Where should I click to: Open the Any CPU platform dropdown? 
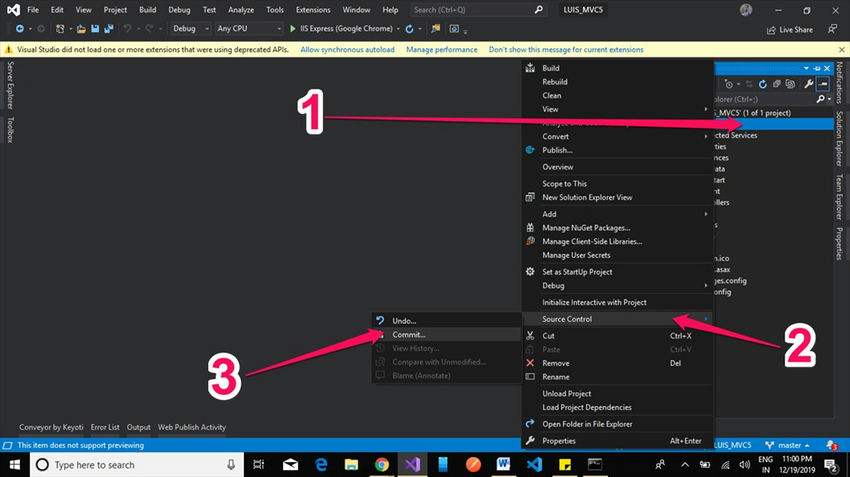(x=249, y=29)
